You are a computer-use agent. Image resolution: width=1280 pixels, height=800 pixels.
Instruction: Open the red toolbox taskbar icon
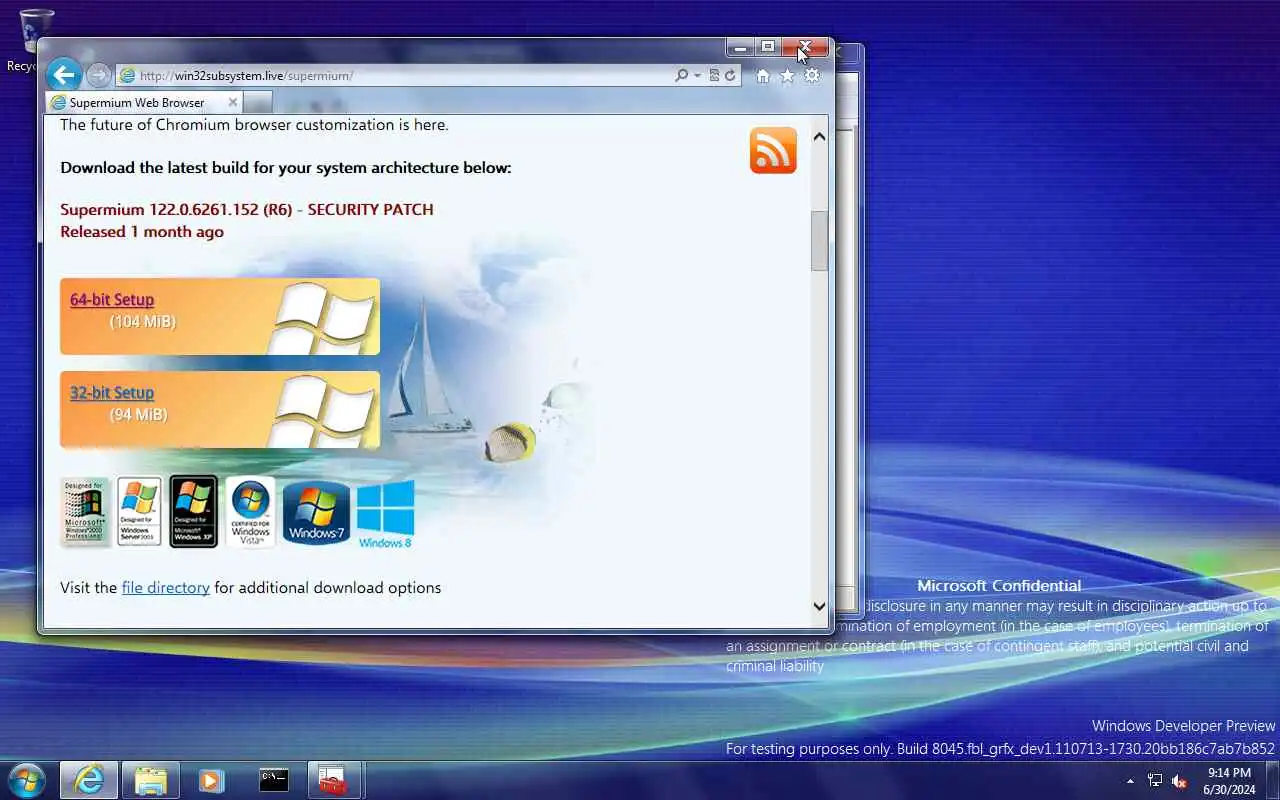[x=334, y=780]
